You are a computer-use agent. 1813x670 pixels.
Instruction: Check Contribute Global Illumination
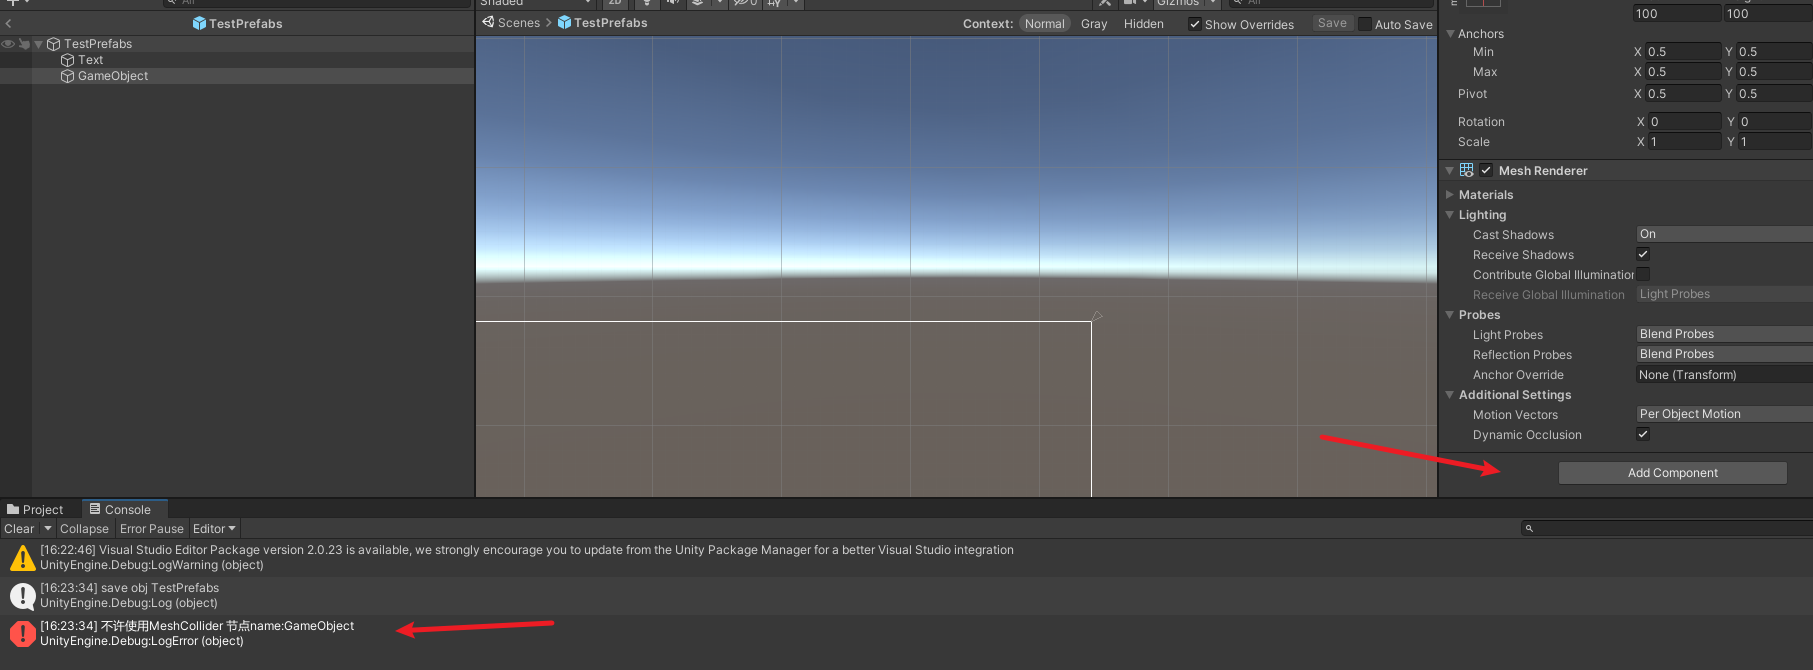[1643, 274]
